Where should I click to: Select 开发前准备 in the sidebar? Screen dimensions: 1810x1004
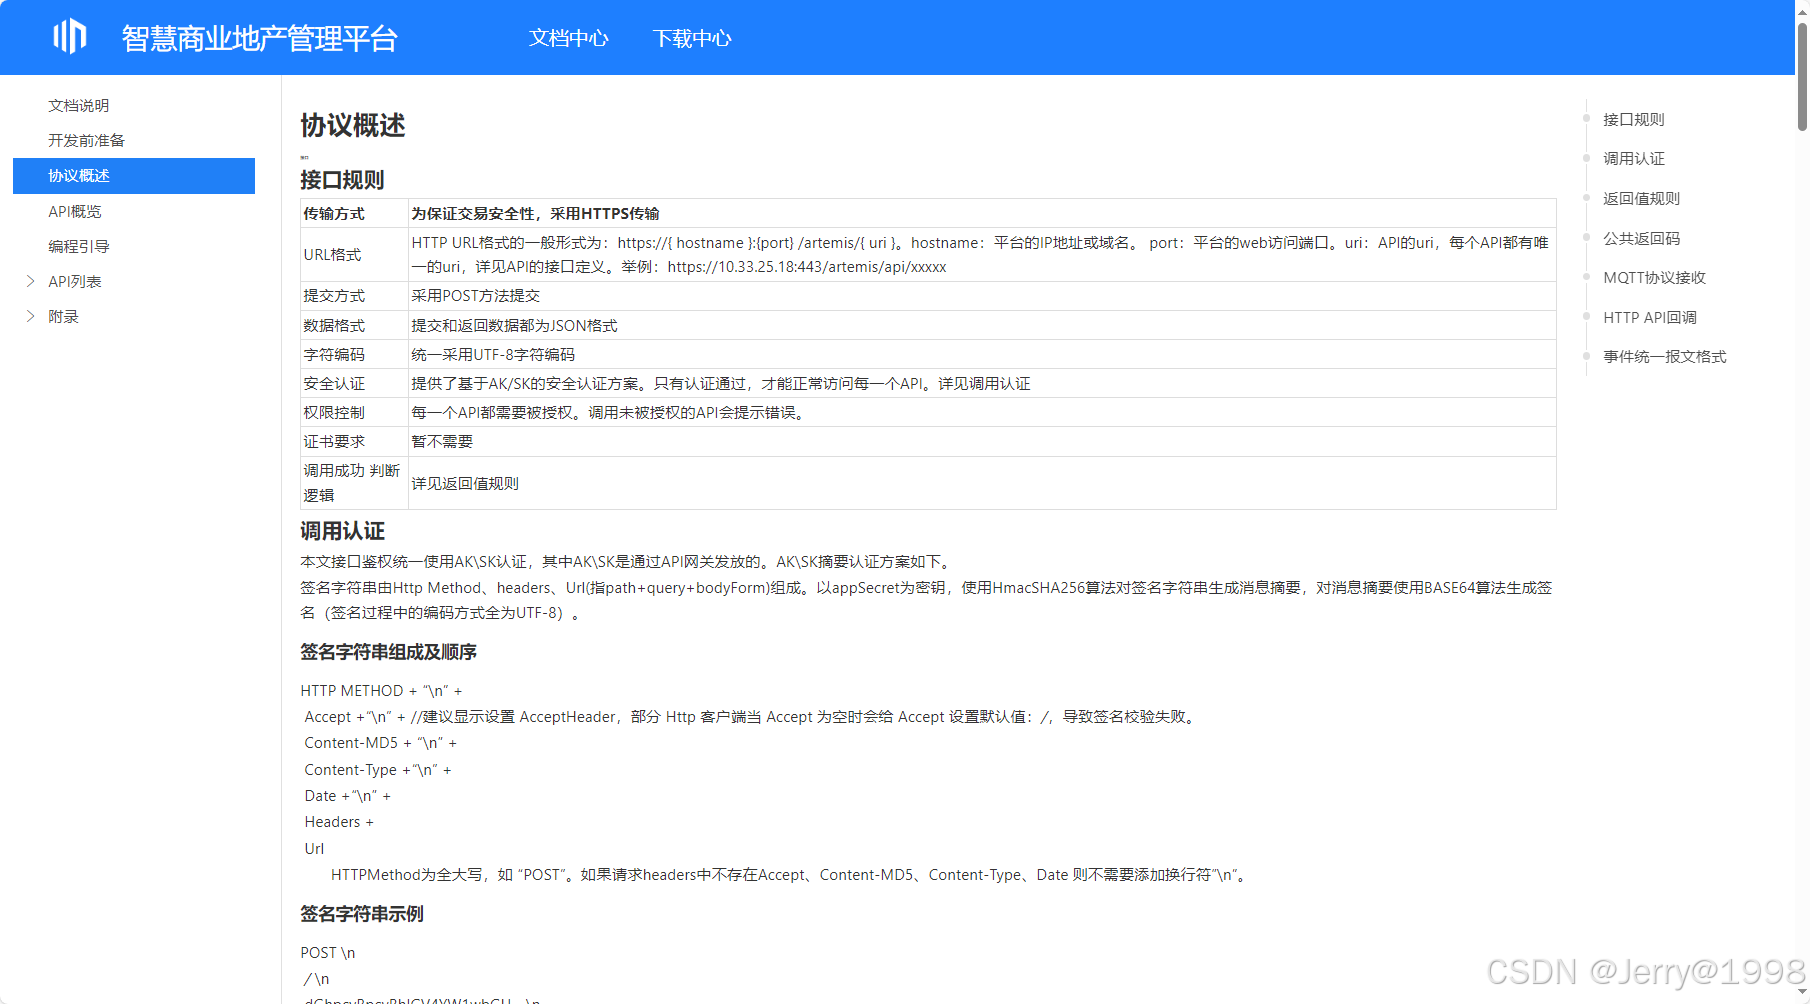[x=87, y=140]
